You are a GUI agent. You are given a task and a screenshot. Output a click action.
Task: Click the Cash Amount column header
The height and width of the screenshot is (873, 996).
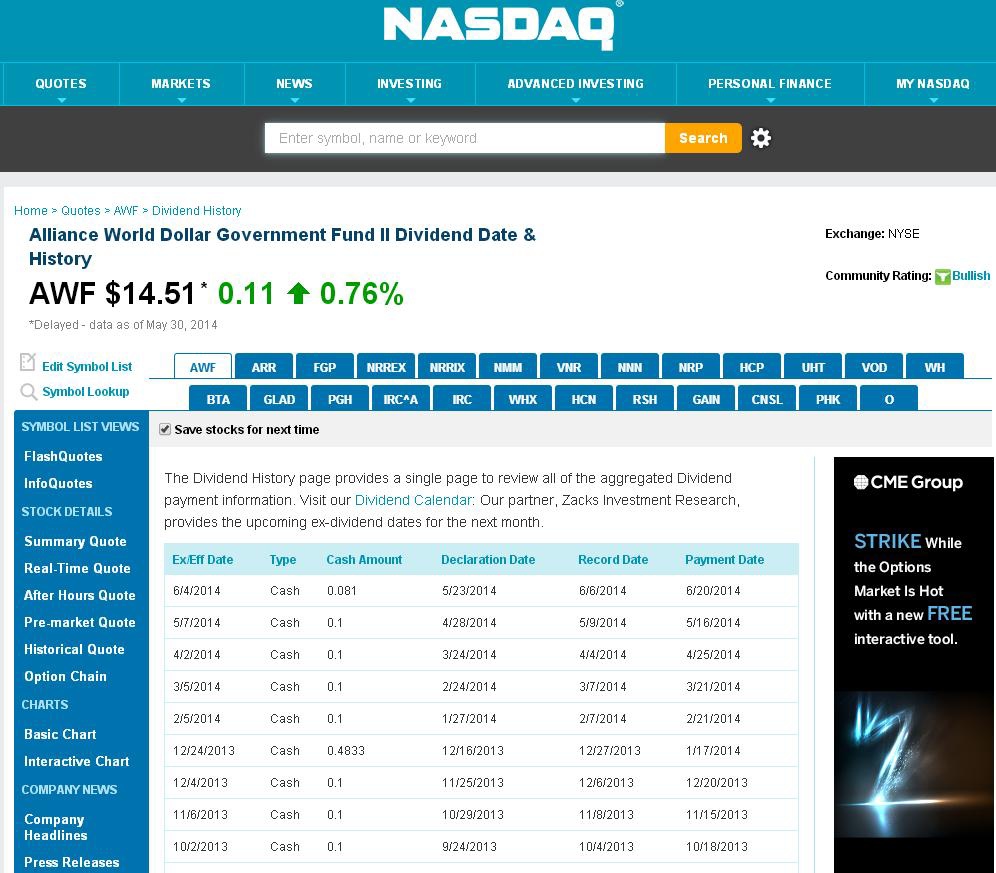click(364, 560)
